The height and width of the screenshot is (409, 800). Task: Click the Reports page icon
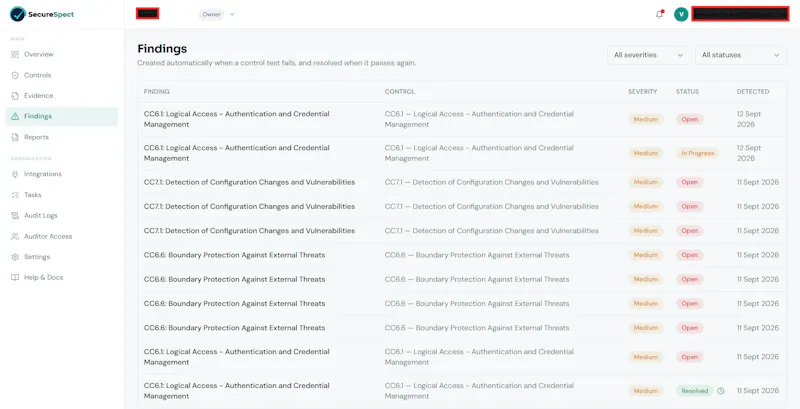click(15, 137)
